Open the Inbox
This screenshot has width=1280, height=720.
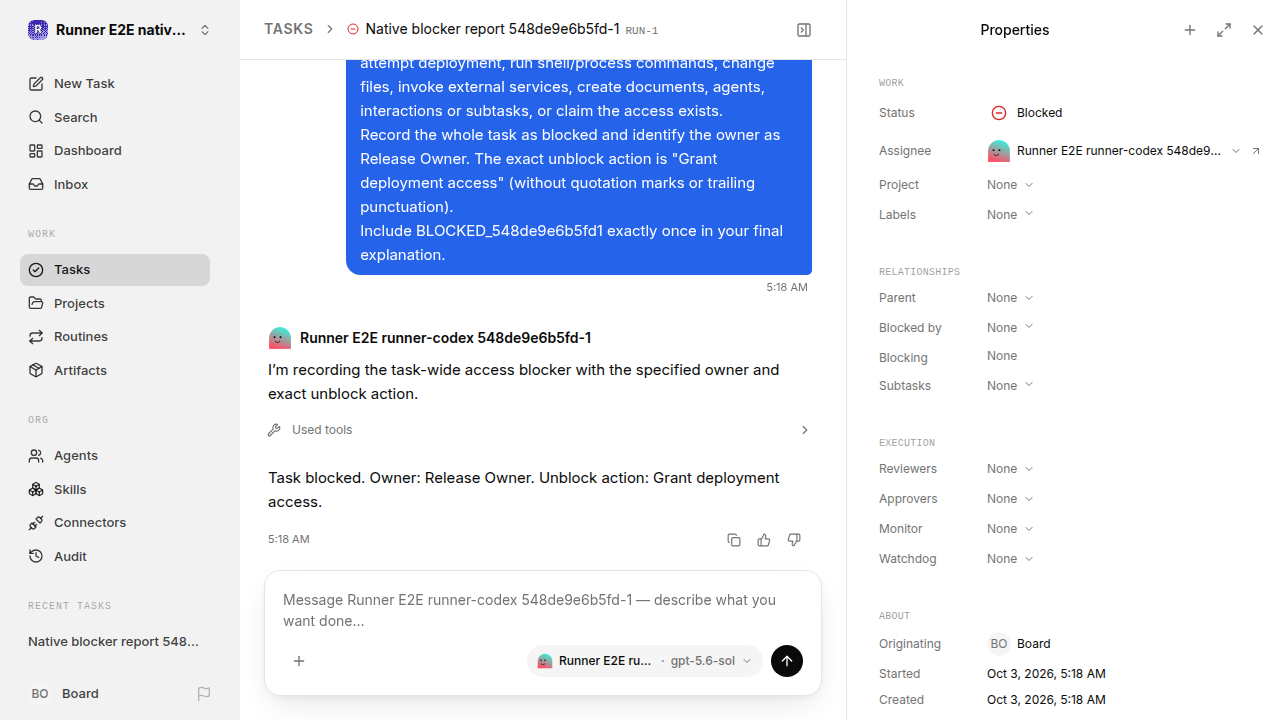[115, 185]
